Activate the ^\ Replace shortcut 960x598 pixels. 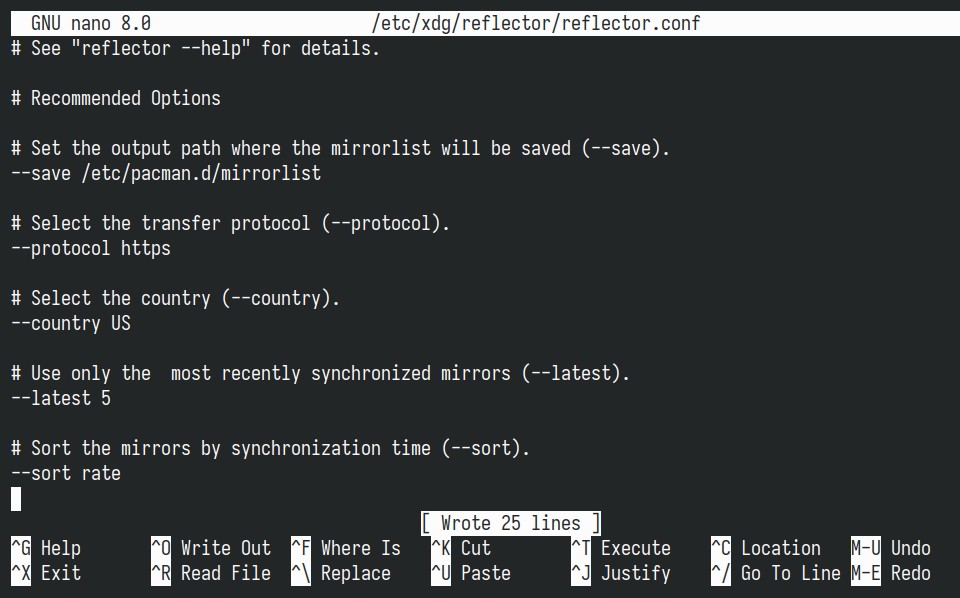(x=341, y=573)
